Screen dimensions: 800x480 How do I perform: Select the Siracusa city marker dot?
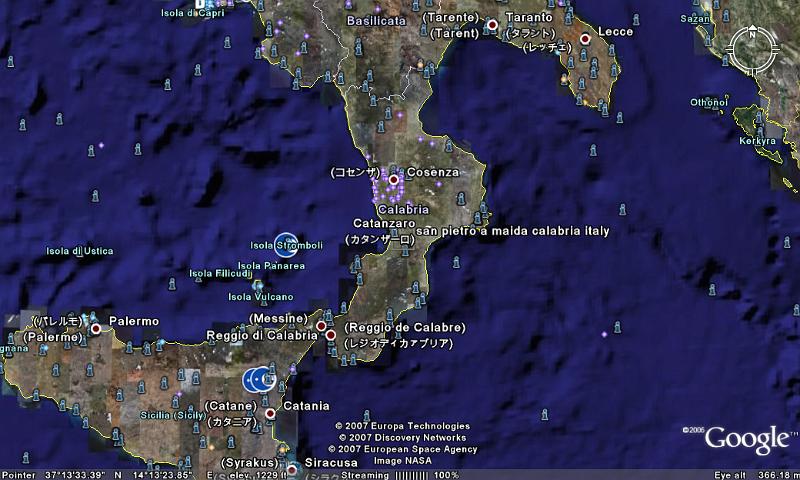pos(292,470)
